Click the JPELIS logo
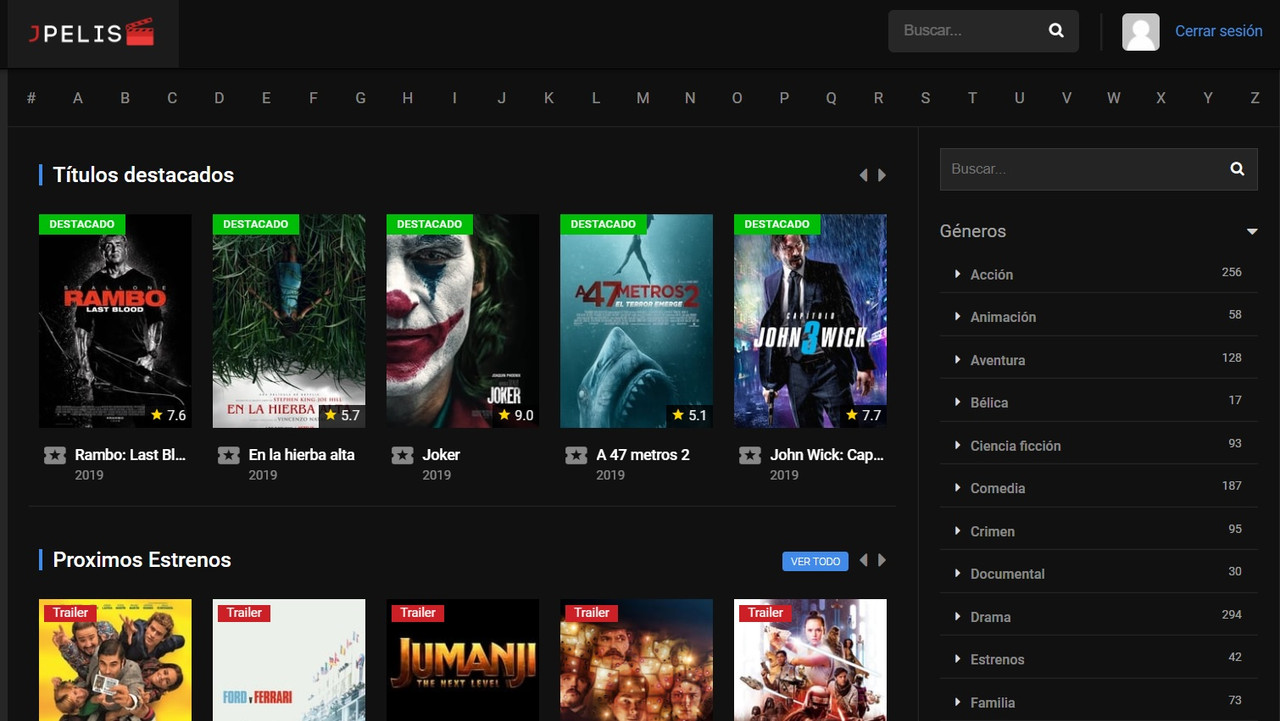Screen dimensions: 1280x721 91,33
